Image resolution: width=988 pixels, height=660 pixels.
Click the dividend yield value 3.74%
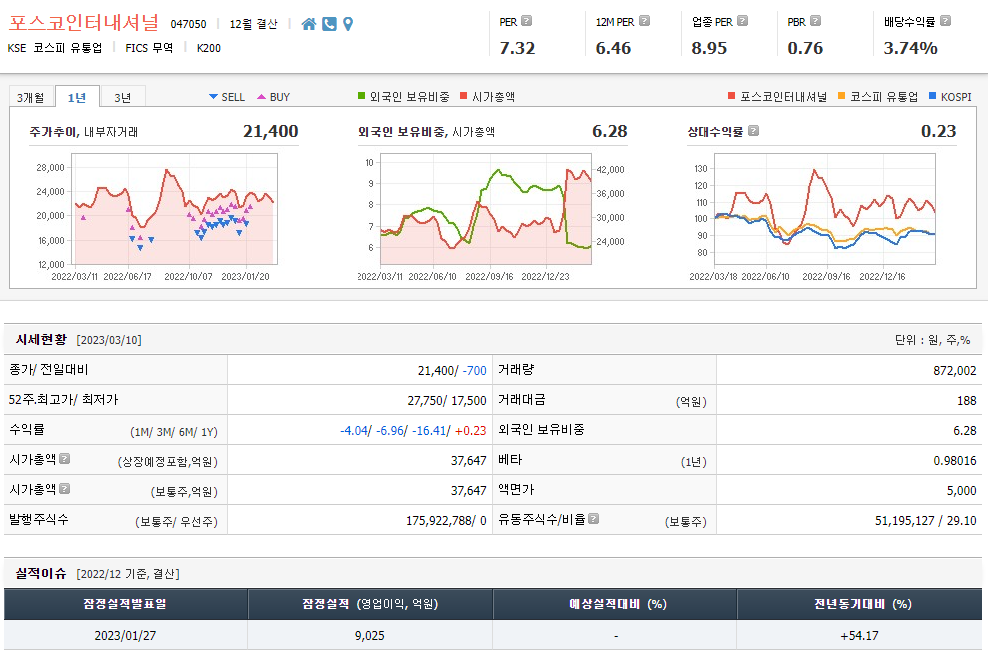910,48
